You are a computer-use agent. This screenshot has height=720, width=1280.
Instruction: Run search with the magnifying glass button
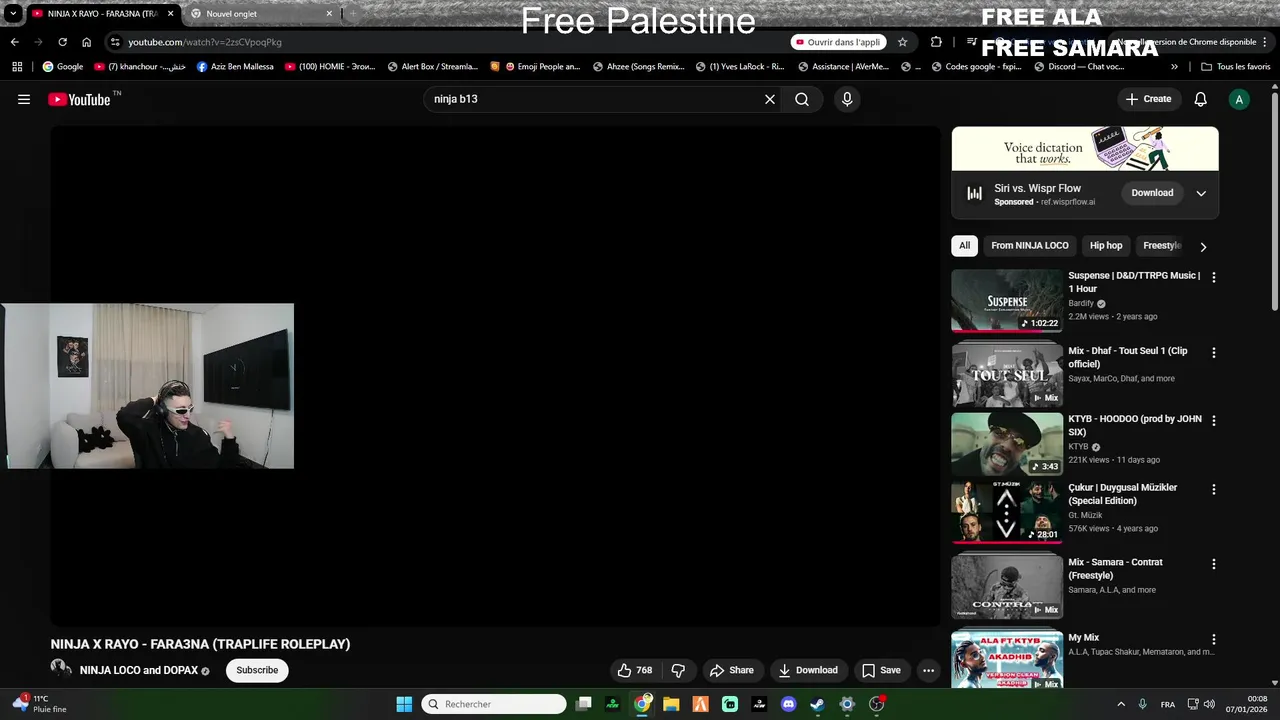pos(802,99)
